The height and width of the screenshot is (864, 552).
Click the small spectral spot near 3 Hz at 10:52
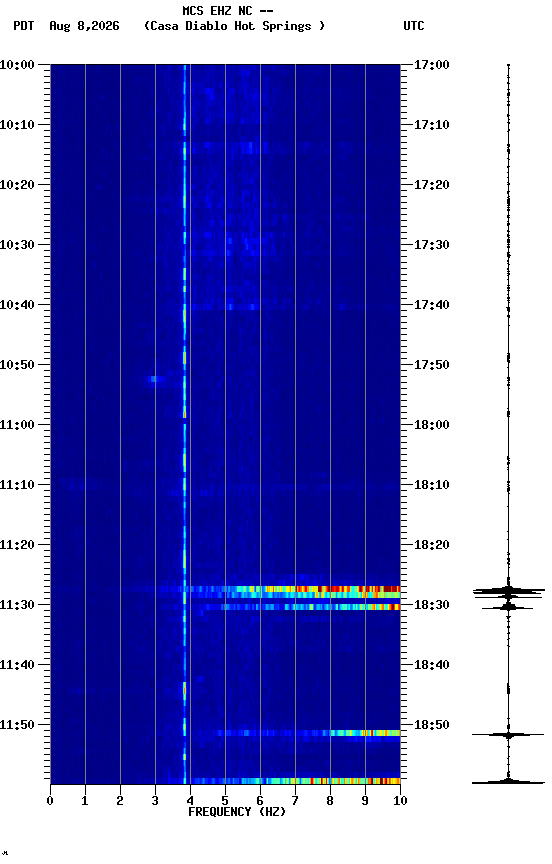point(155,379)
